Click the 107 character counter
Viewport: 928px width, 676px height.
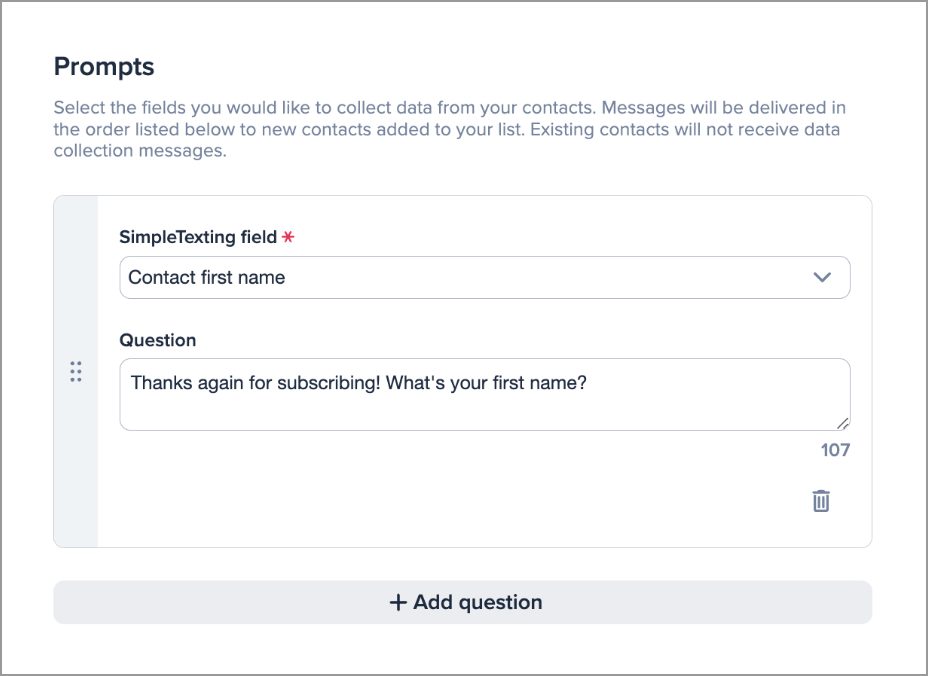[x=837, y=450]
